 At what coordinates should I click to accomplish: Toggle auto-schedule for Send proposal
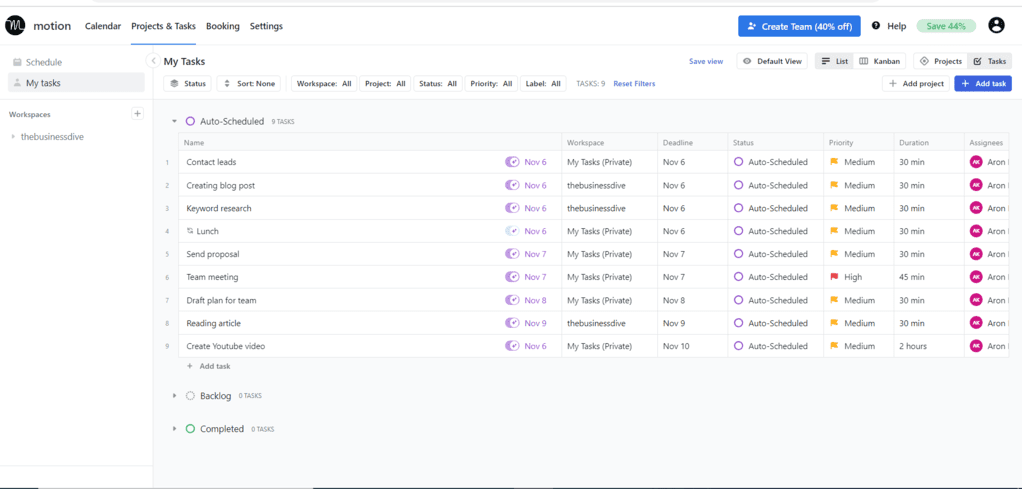pos(512,254)
